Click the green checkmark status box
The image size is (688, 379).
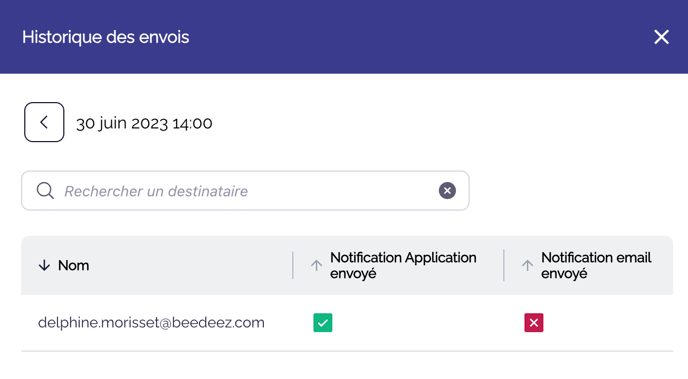pyautogui.click(x=322, y=322)
